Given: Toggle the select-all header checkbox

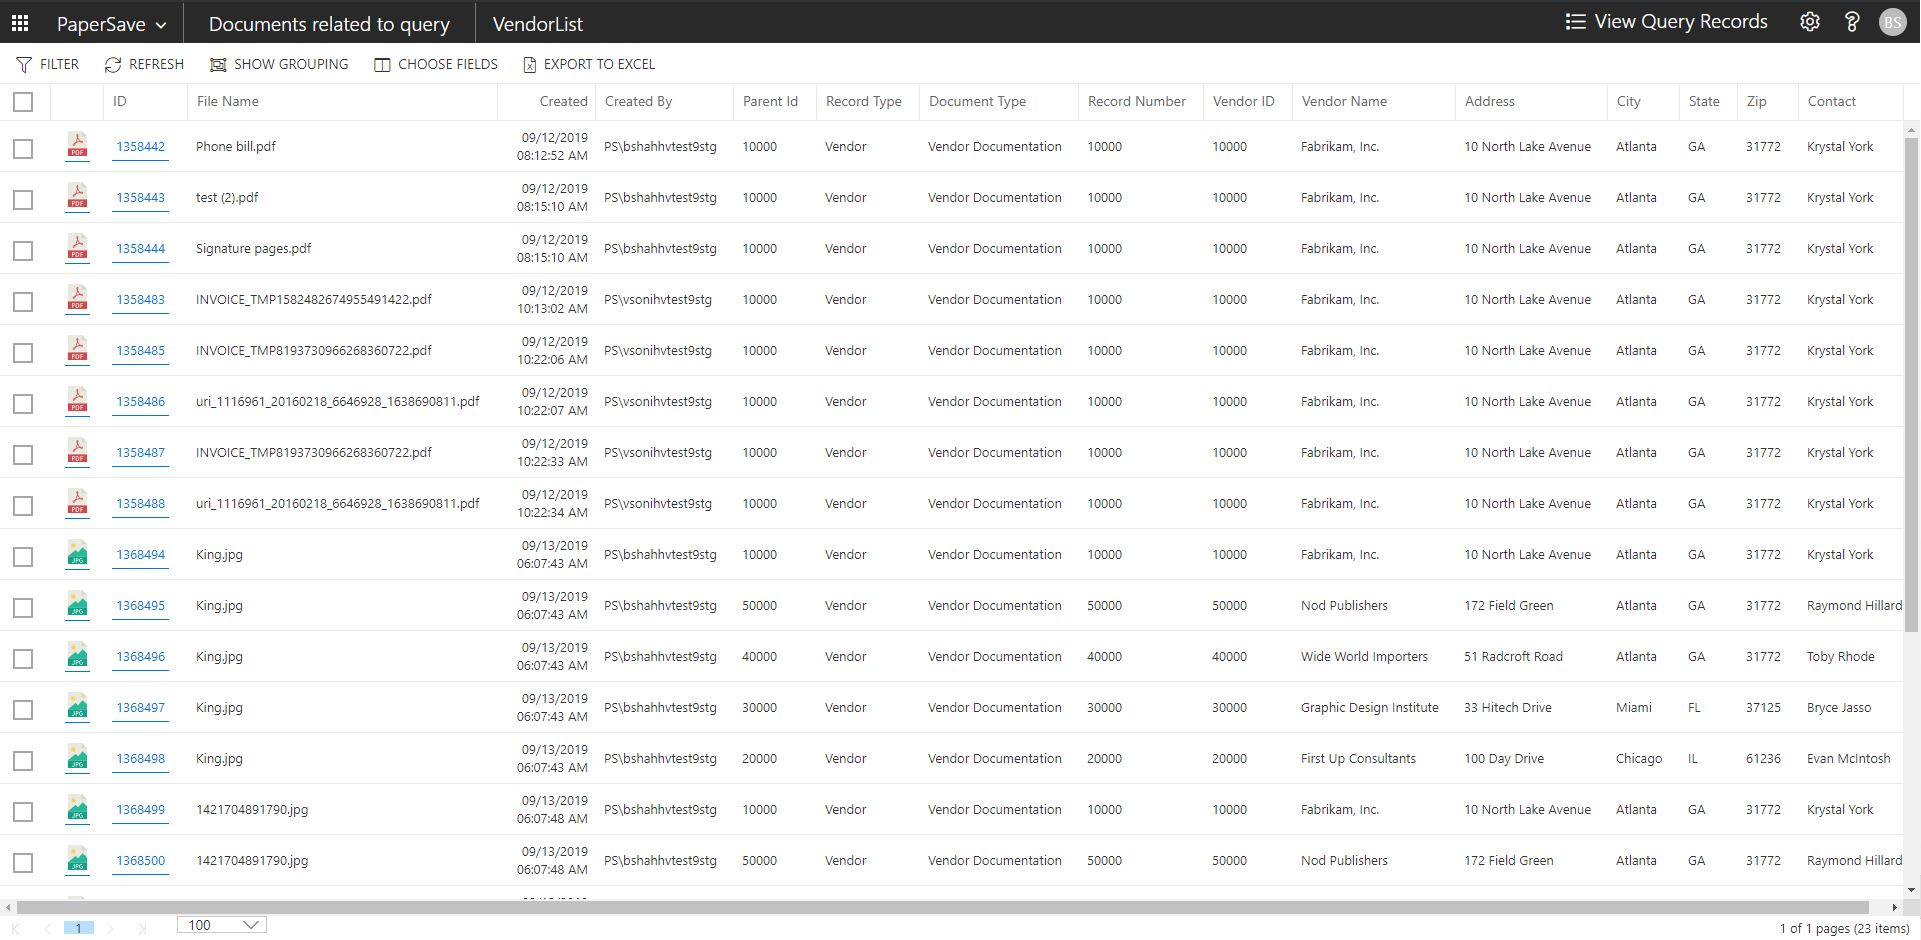Looking at the screenshot, I should click(23, 102).
